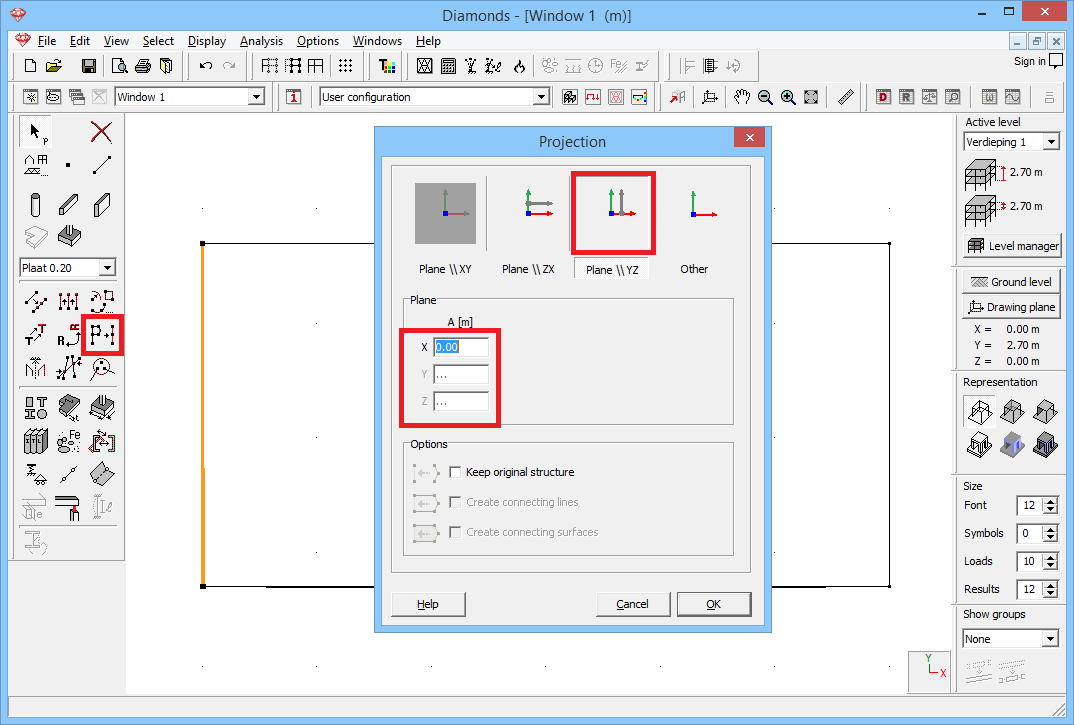Viewport: 1074px width, 725px height.
Task: Click the solid rendered representation icon
Action: (1045, 445)
